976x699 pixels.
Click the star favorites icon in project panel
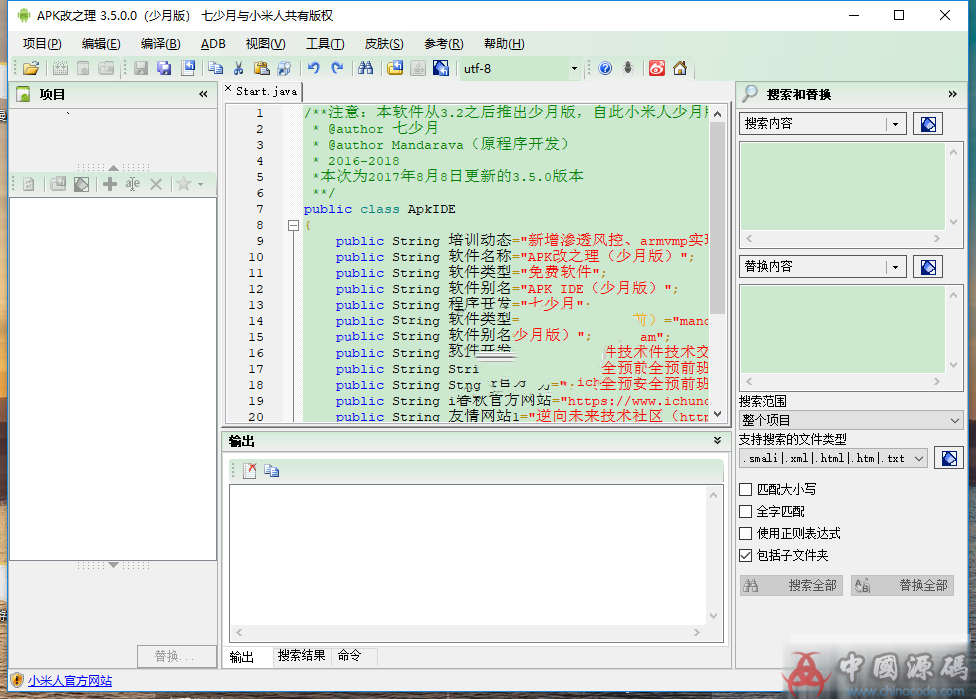click(183, 184)
